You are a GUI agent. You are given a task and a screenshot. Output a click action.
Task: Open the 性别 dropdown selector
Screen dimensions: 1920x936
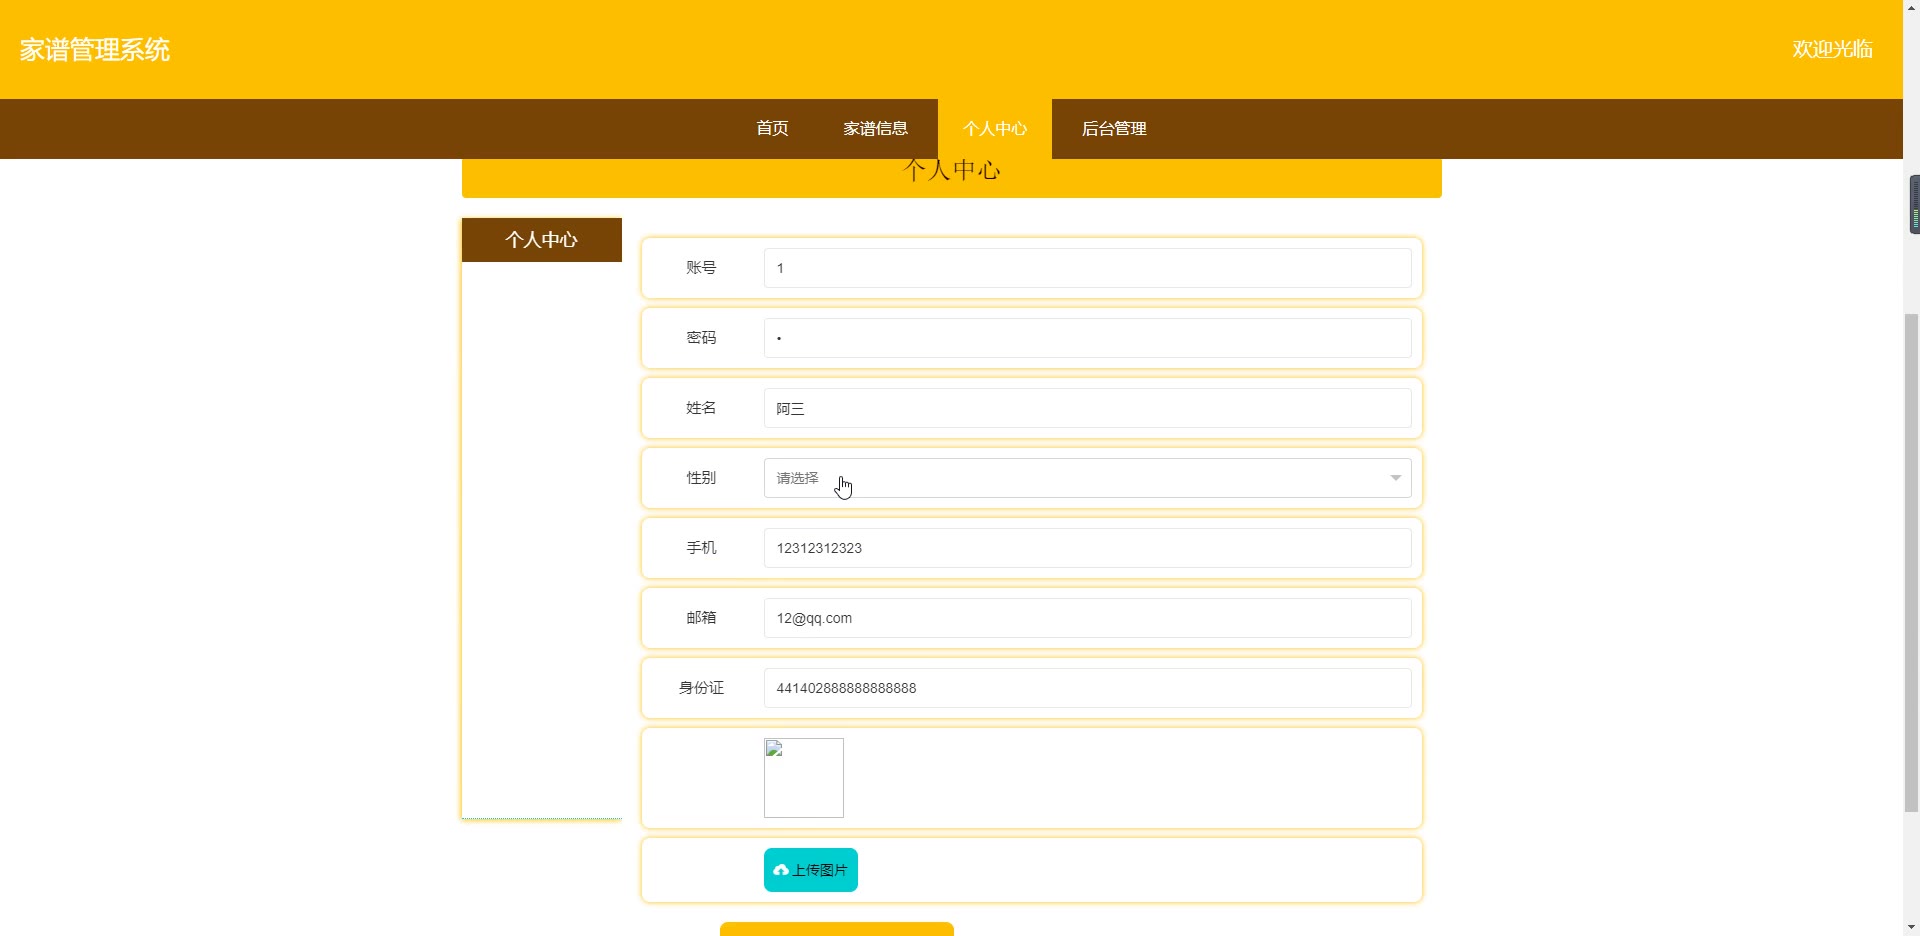(1087, 478)
